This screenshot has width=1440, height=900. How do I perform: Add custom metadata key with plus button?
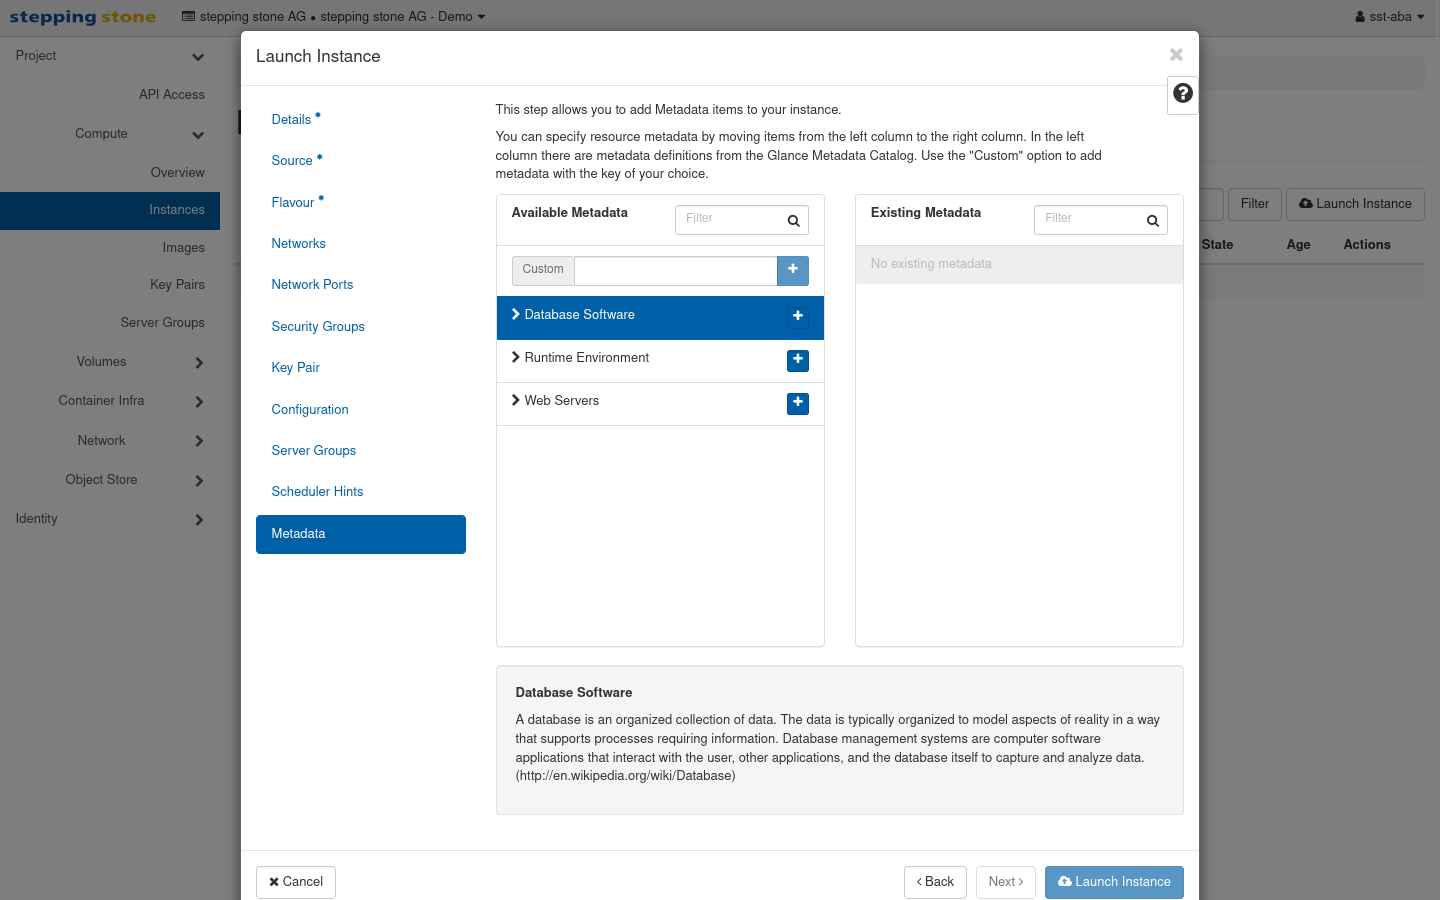point(793,270)
